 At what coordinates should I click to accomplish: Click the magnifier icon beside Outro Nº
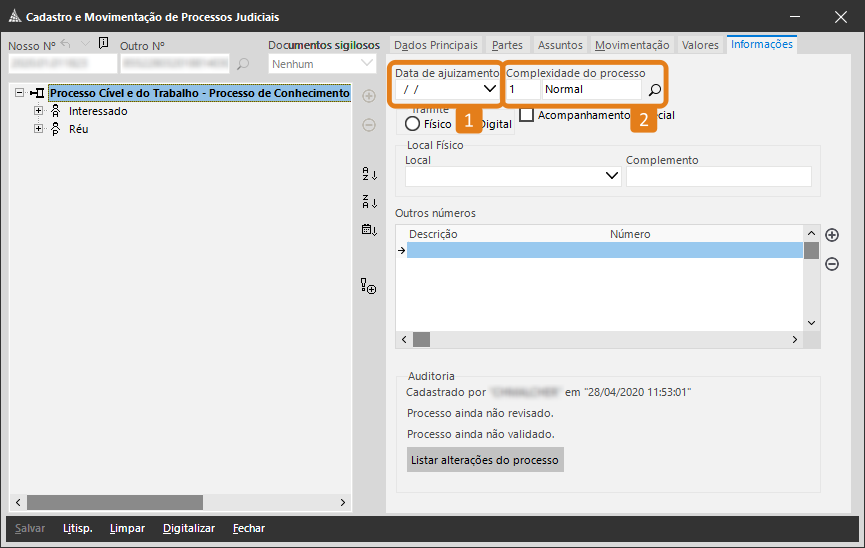[242, 65]
